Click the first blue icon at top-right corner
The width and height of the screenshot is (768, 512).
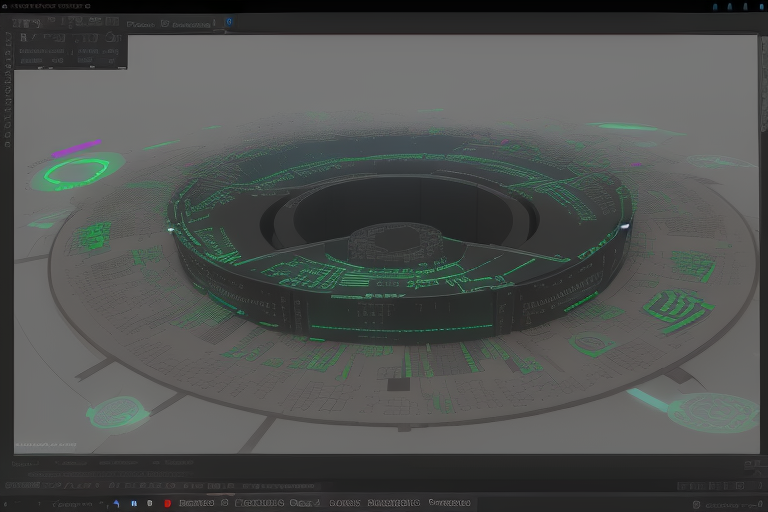[714, 6]
